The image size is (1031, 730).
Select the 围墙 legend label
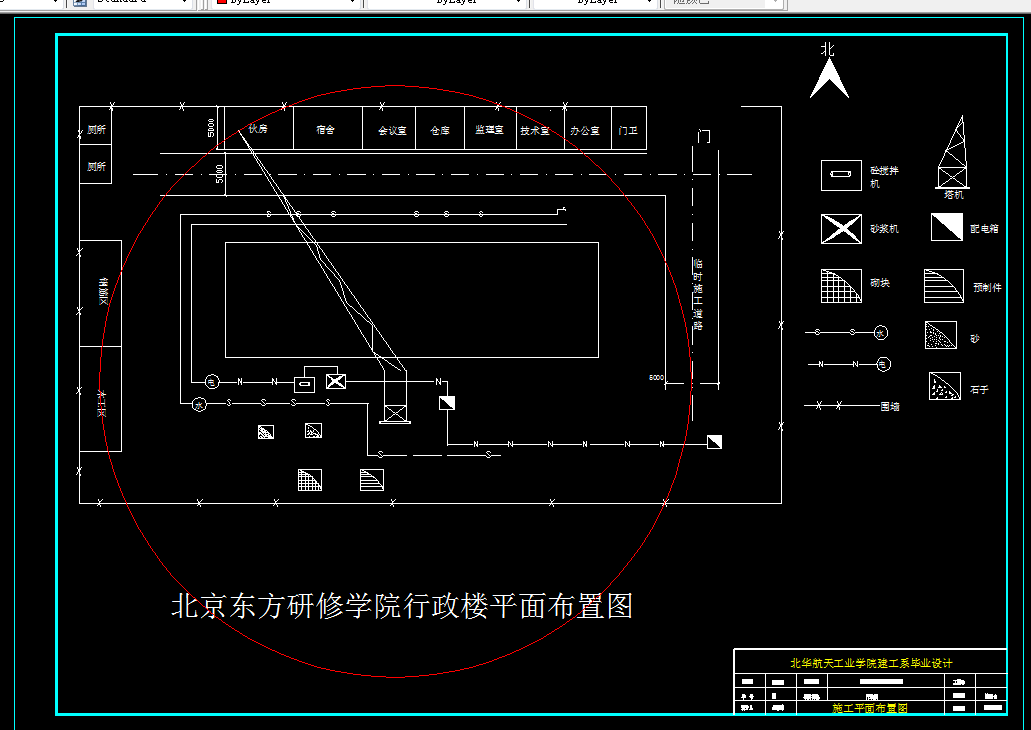point(890,406)
